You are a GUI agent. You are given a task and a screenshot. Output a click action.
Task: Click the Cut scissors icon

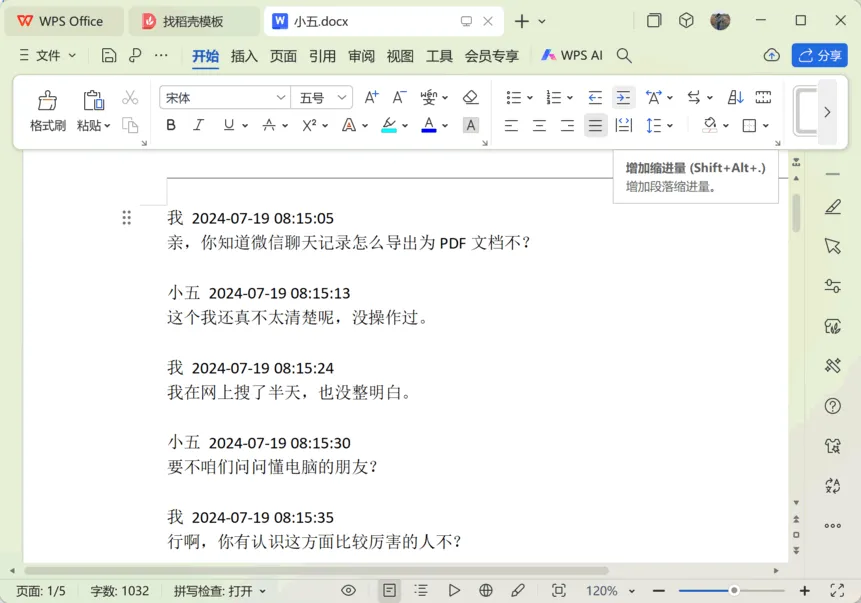click(x=130, y=98)
